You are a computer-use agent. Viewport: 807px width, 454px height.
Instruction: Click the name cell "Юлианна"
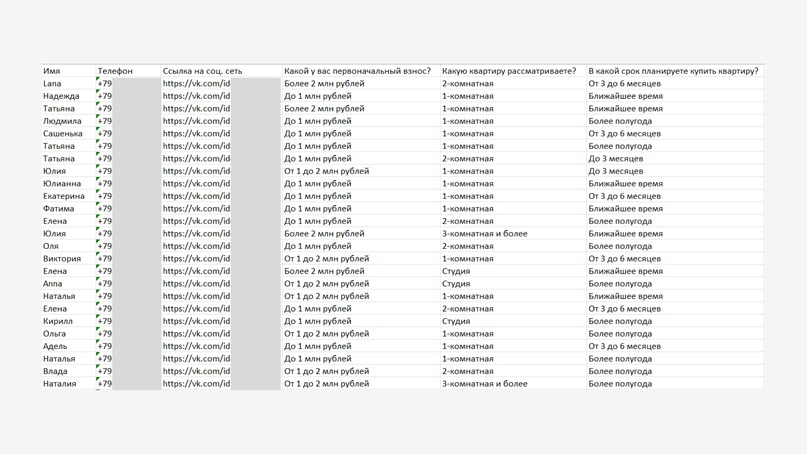coord(62,184)
